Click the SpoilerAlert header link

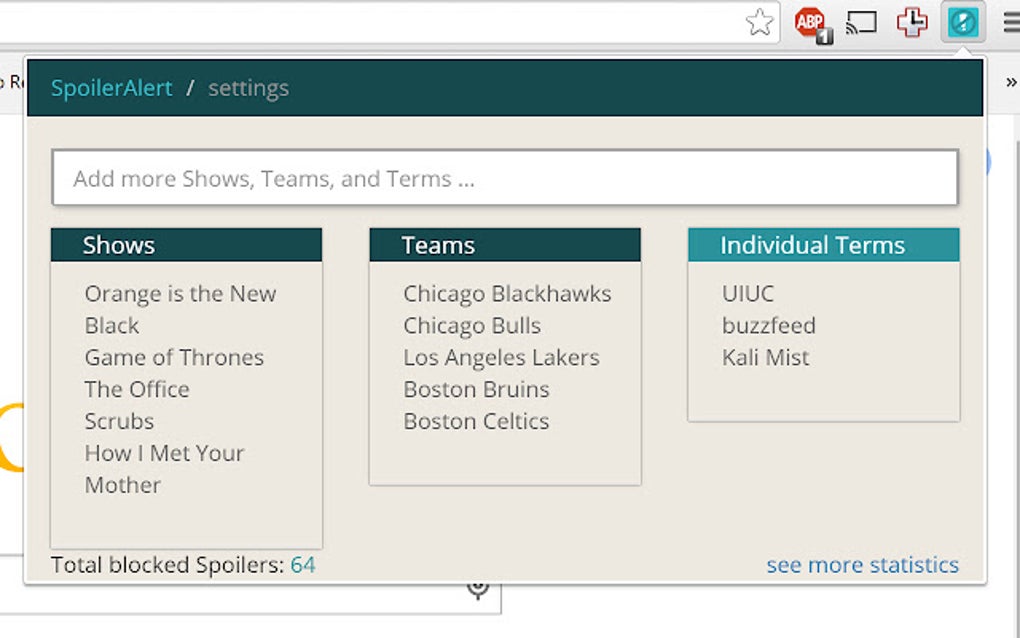tap(112, 88)
